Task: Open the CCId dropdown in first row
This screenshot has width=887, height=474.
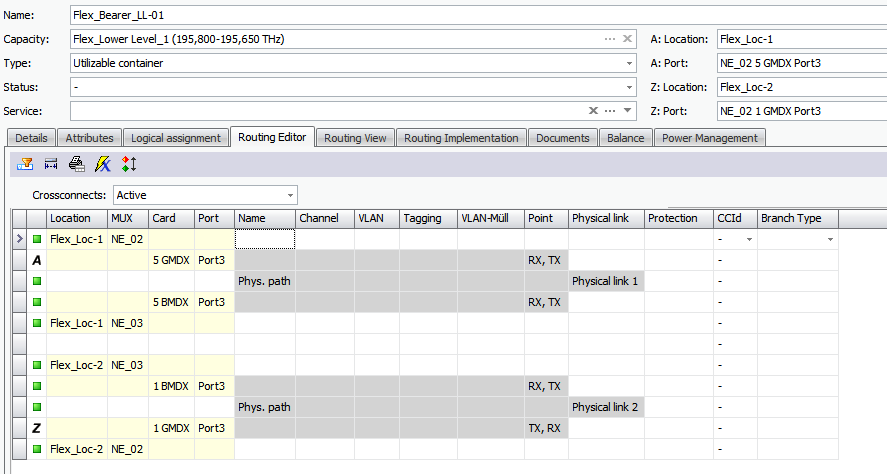Action: tap(750, 240)
